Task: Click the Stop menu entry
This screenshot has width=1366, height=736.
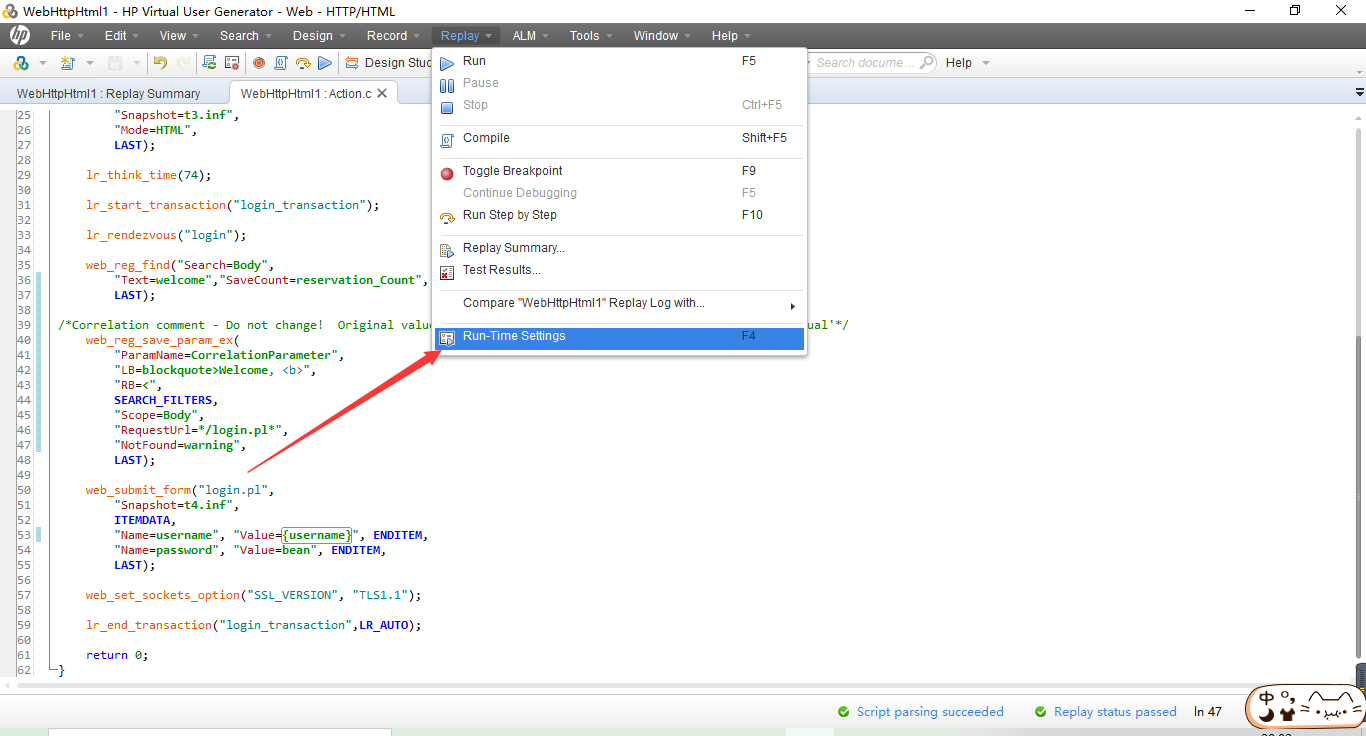Action: coord(620,105)
